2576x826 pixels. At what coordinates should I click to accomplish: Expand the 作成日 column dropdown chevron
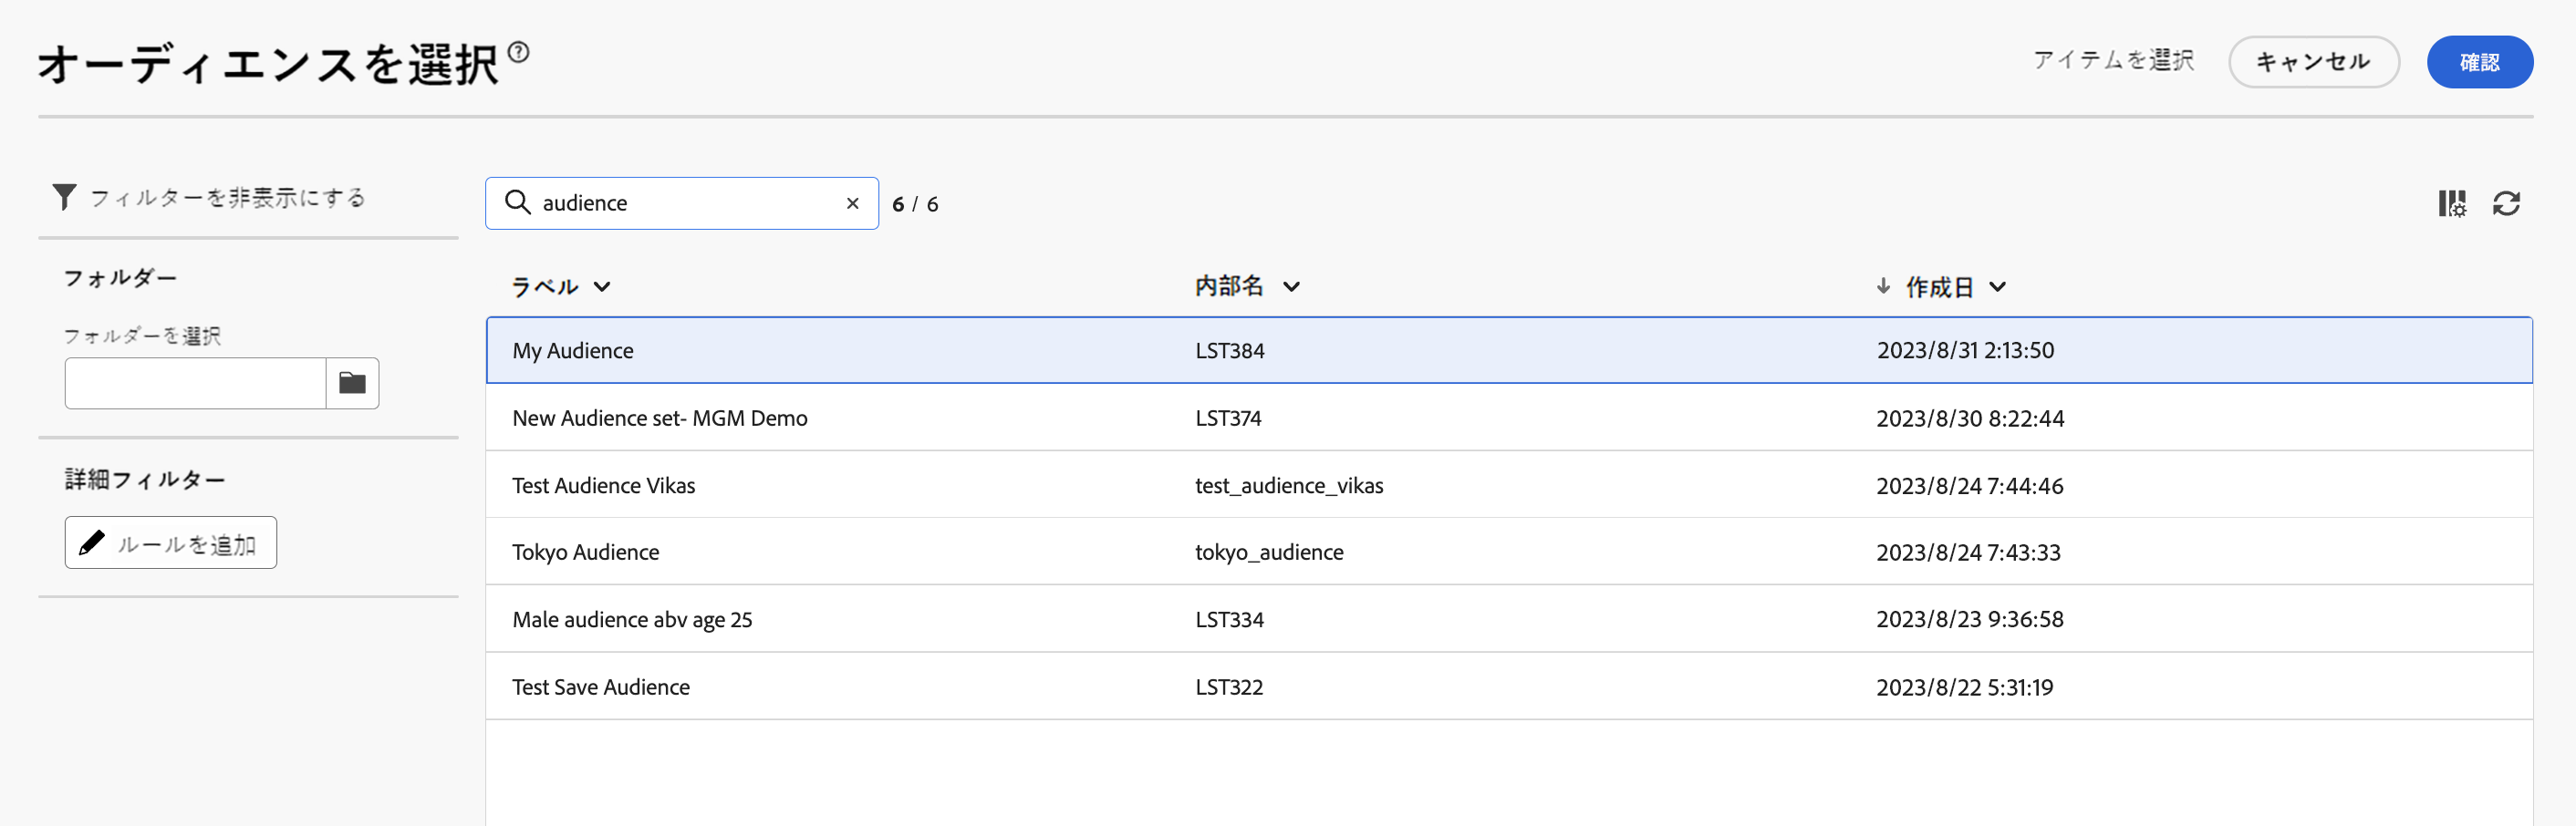[x=1997, y=287]
